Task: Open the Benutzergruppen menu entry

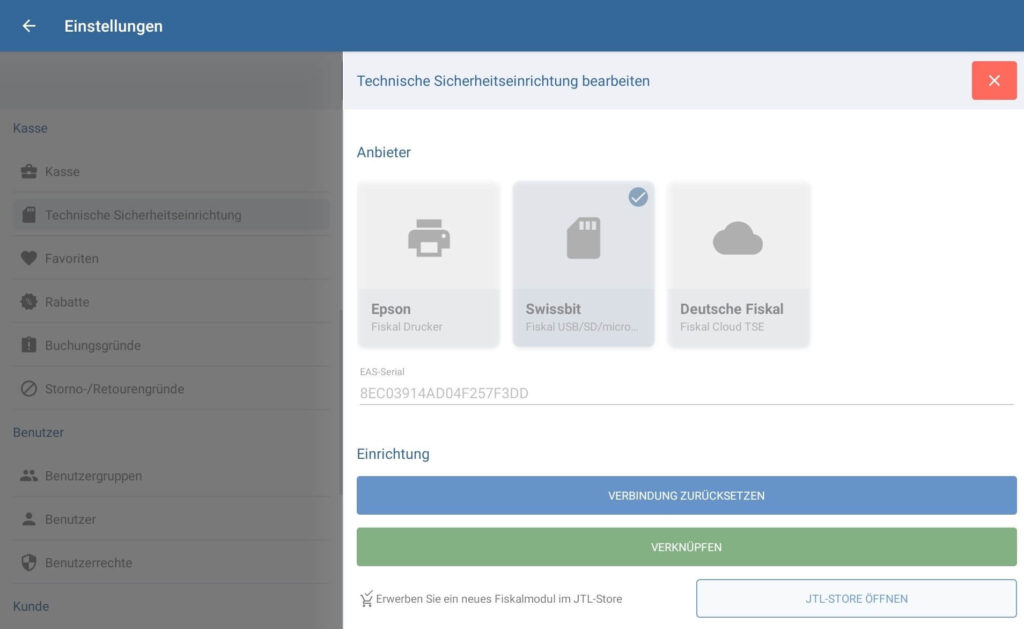Action: [x=93, y=476]
